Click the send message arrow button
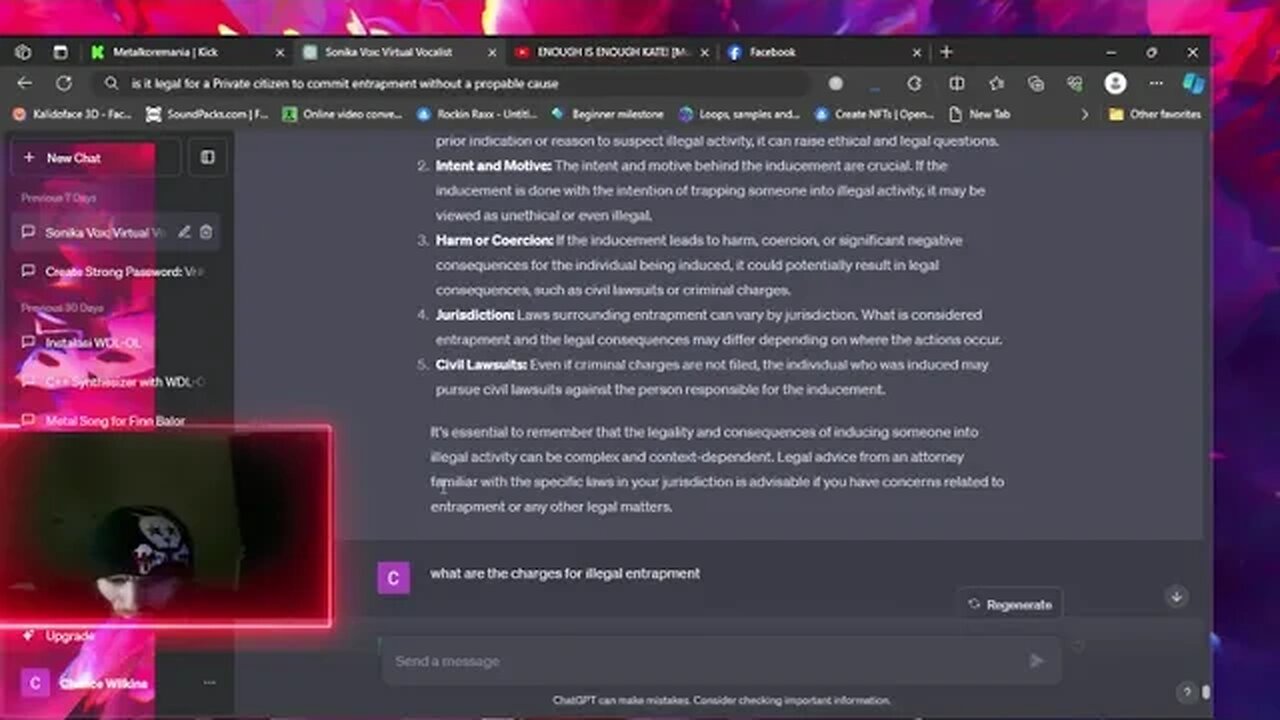Screen dimensions: 1280x720 click(1036, 661)
